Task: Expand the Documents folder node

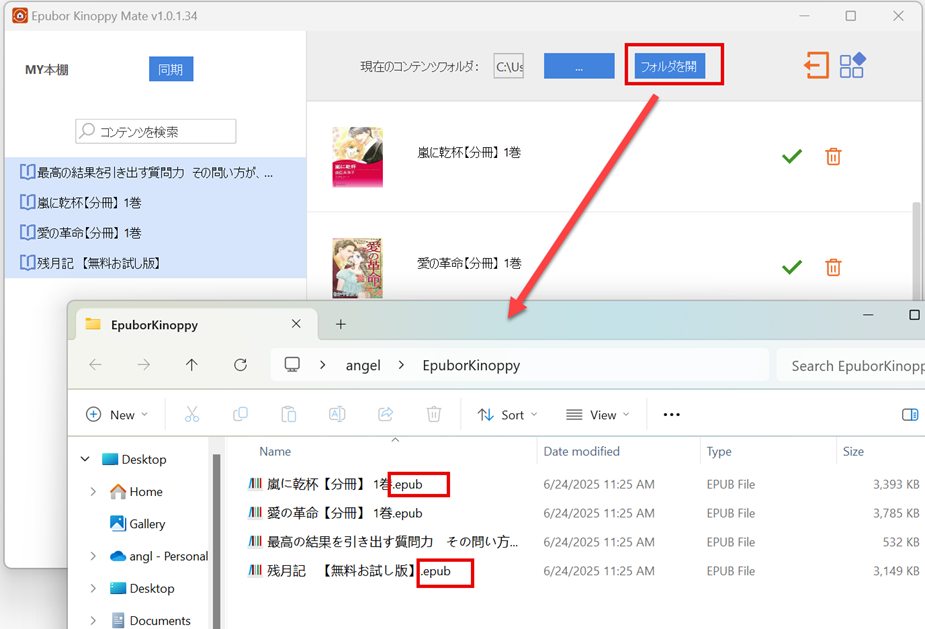Action: tap(93, 620)
